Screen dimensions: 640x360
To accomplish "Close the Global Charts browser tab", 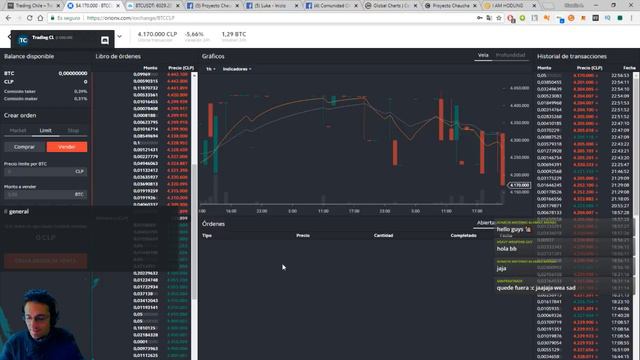I will click(x=416, y=6).
